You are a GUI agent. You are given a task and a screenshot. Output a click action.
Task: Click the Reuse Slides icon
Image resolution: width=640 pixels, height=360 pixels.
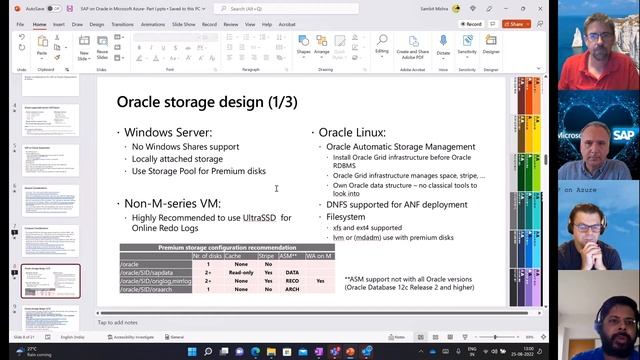102,41
